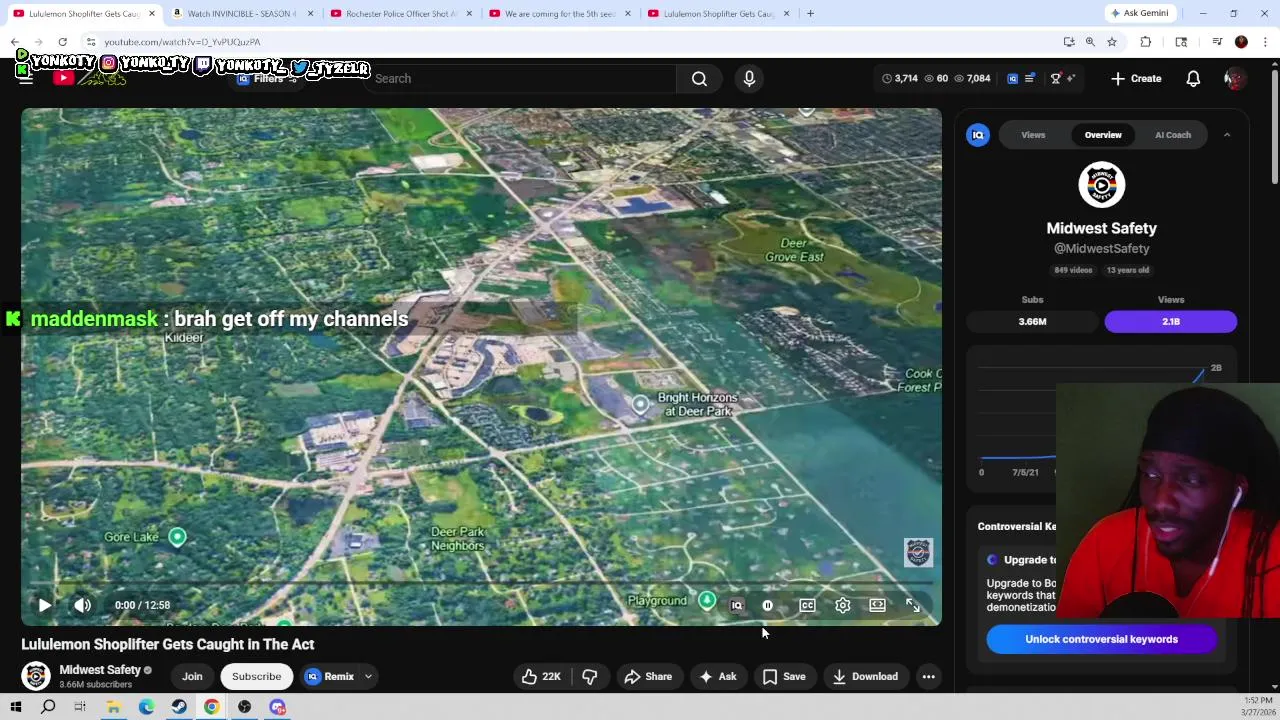Unlock controversial keywords
The height and width of the screenshot is (720, 1280).
tap(1101, 639)
